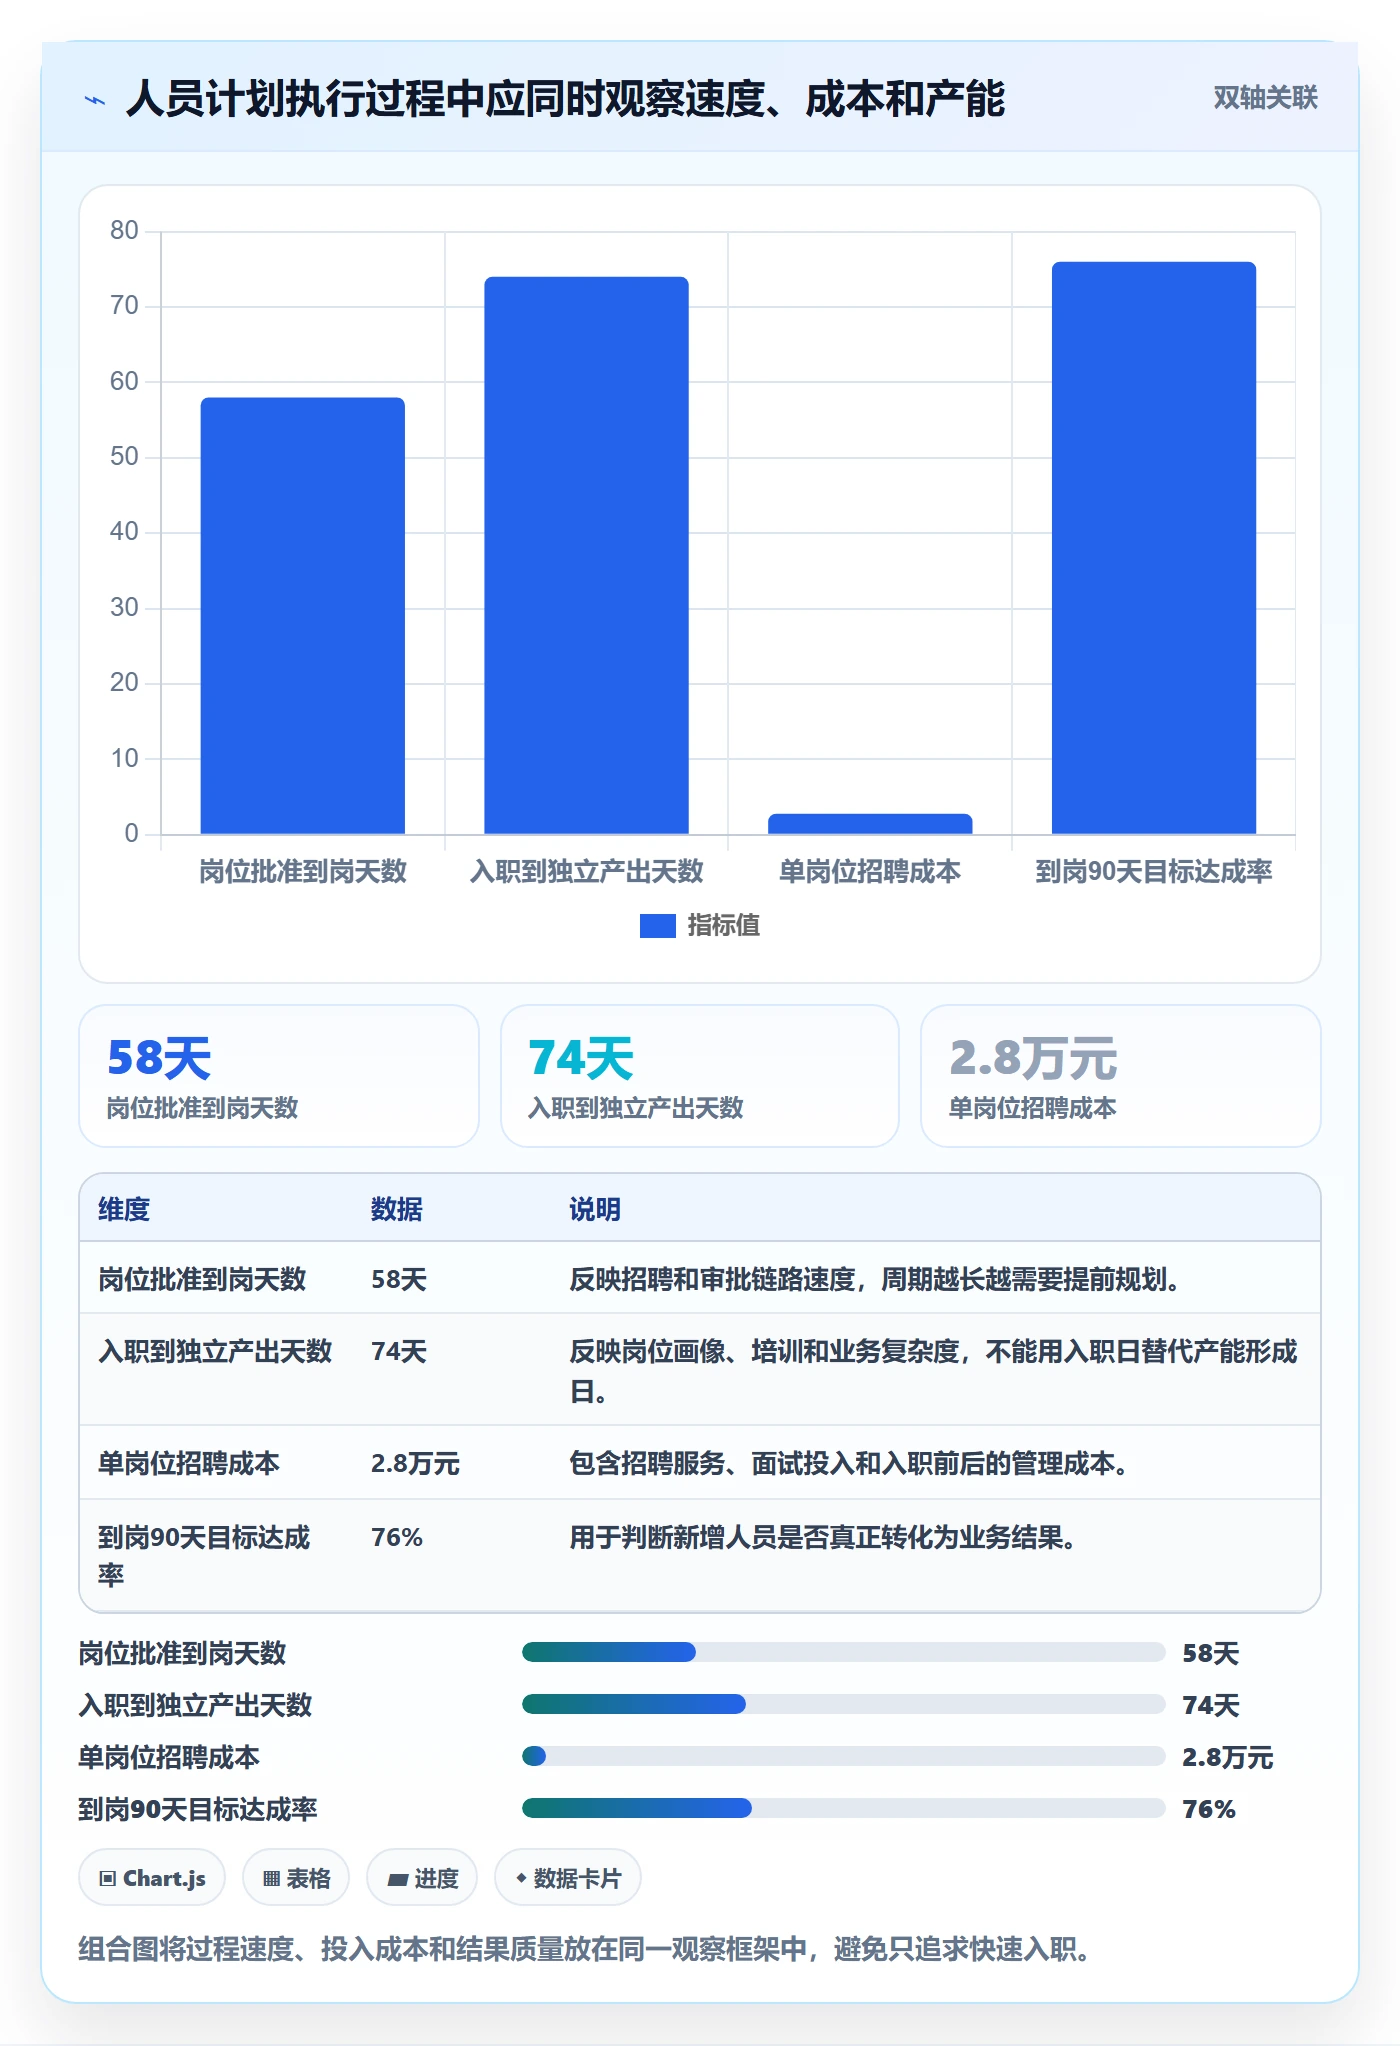Viewport: 1400px width, 2046px height.
Task: Click the icon inside the Chart.js chip
Action: point(108,1879)
